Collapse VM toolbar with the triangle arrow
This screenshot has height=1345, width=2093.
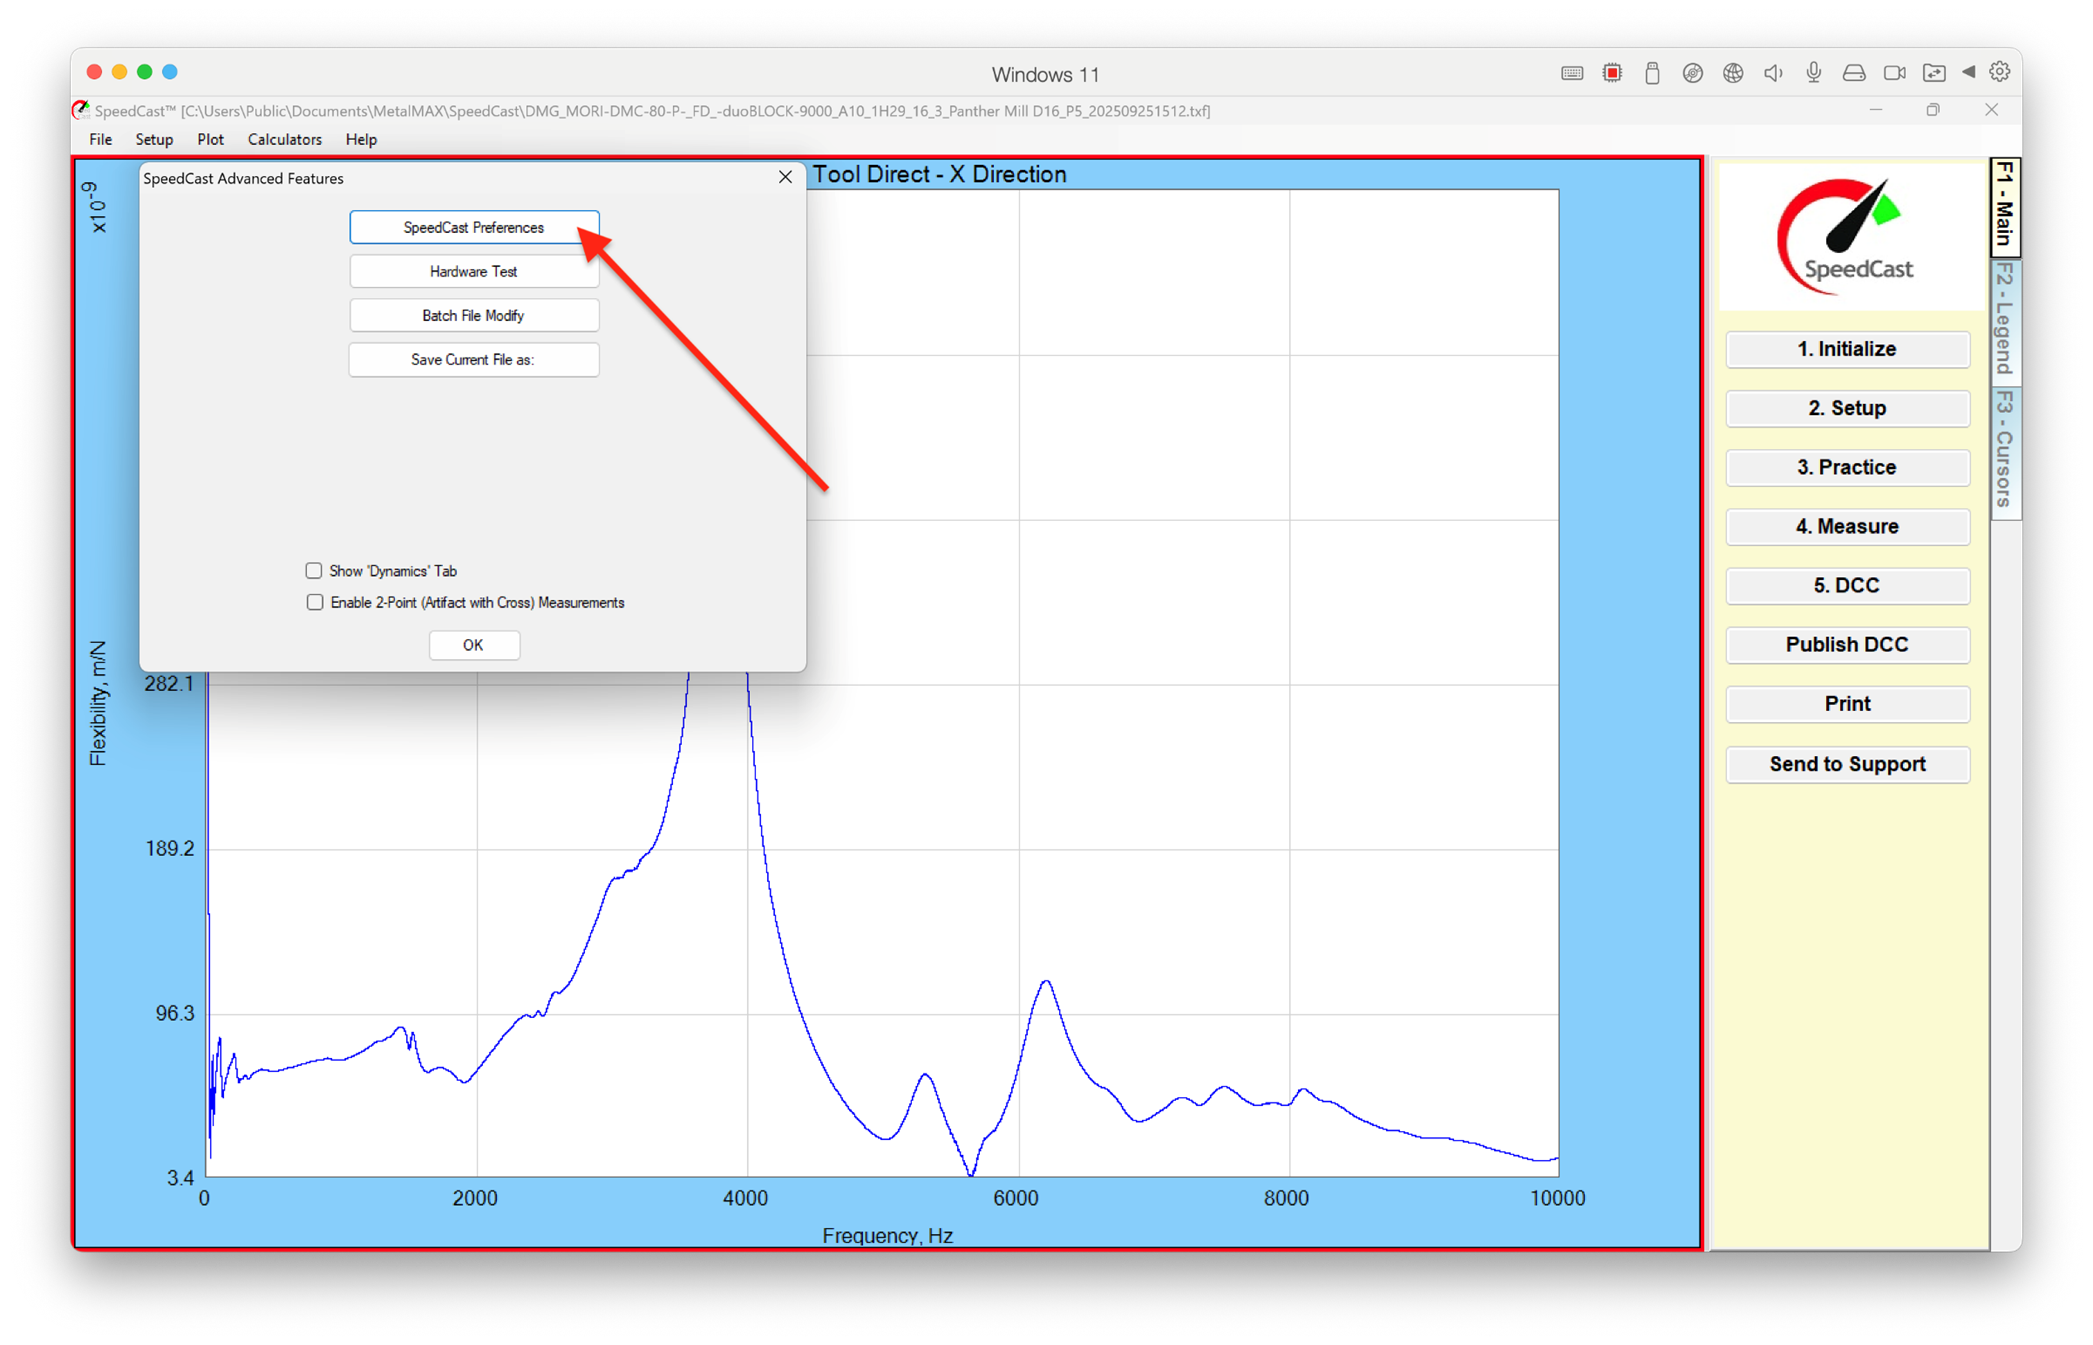[x=1968, y=72]
